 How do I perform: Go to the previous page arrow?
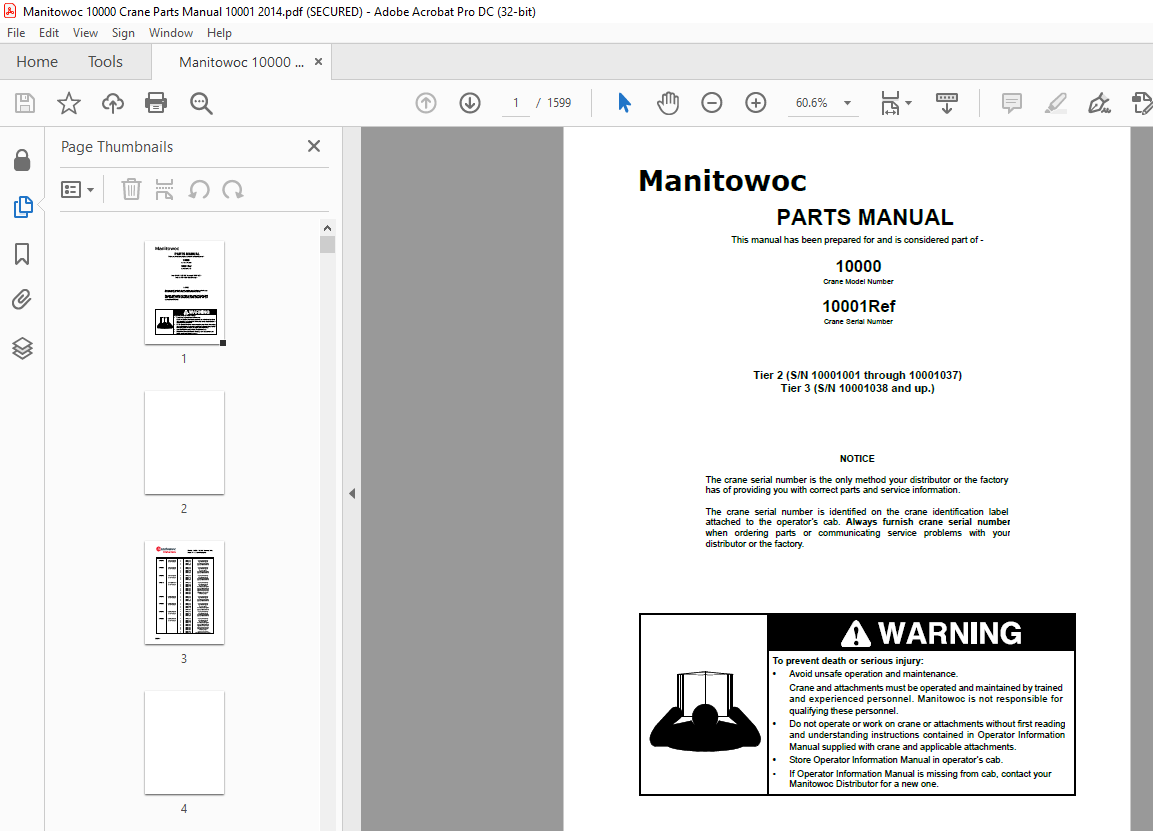click(426, 103)
